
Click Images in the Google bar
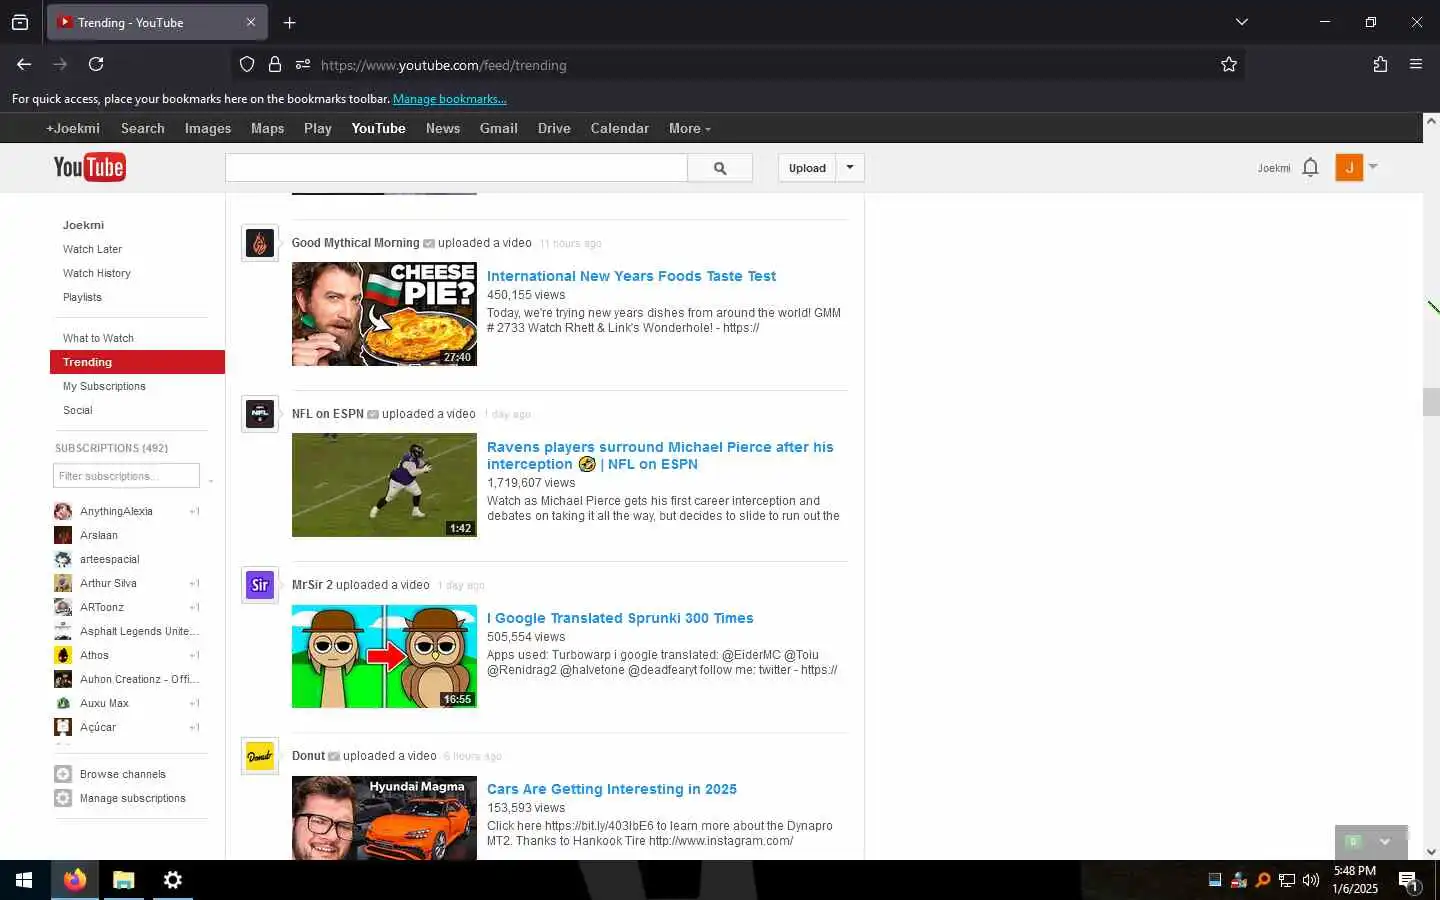click(207, 128)
